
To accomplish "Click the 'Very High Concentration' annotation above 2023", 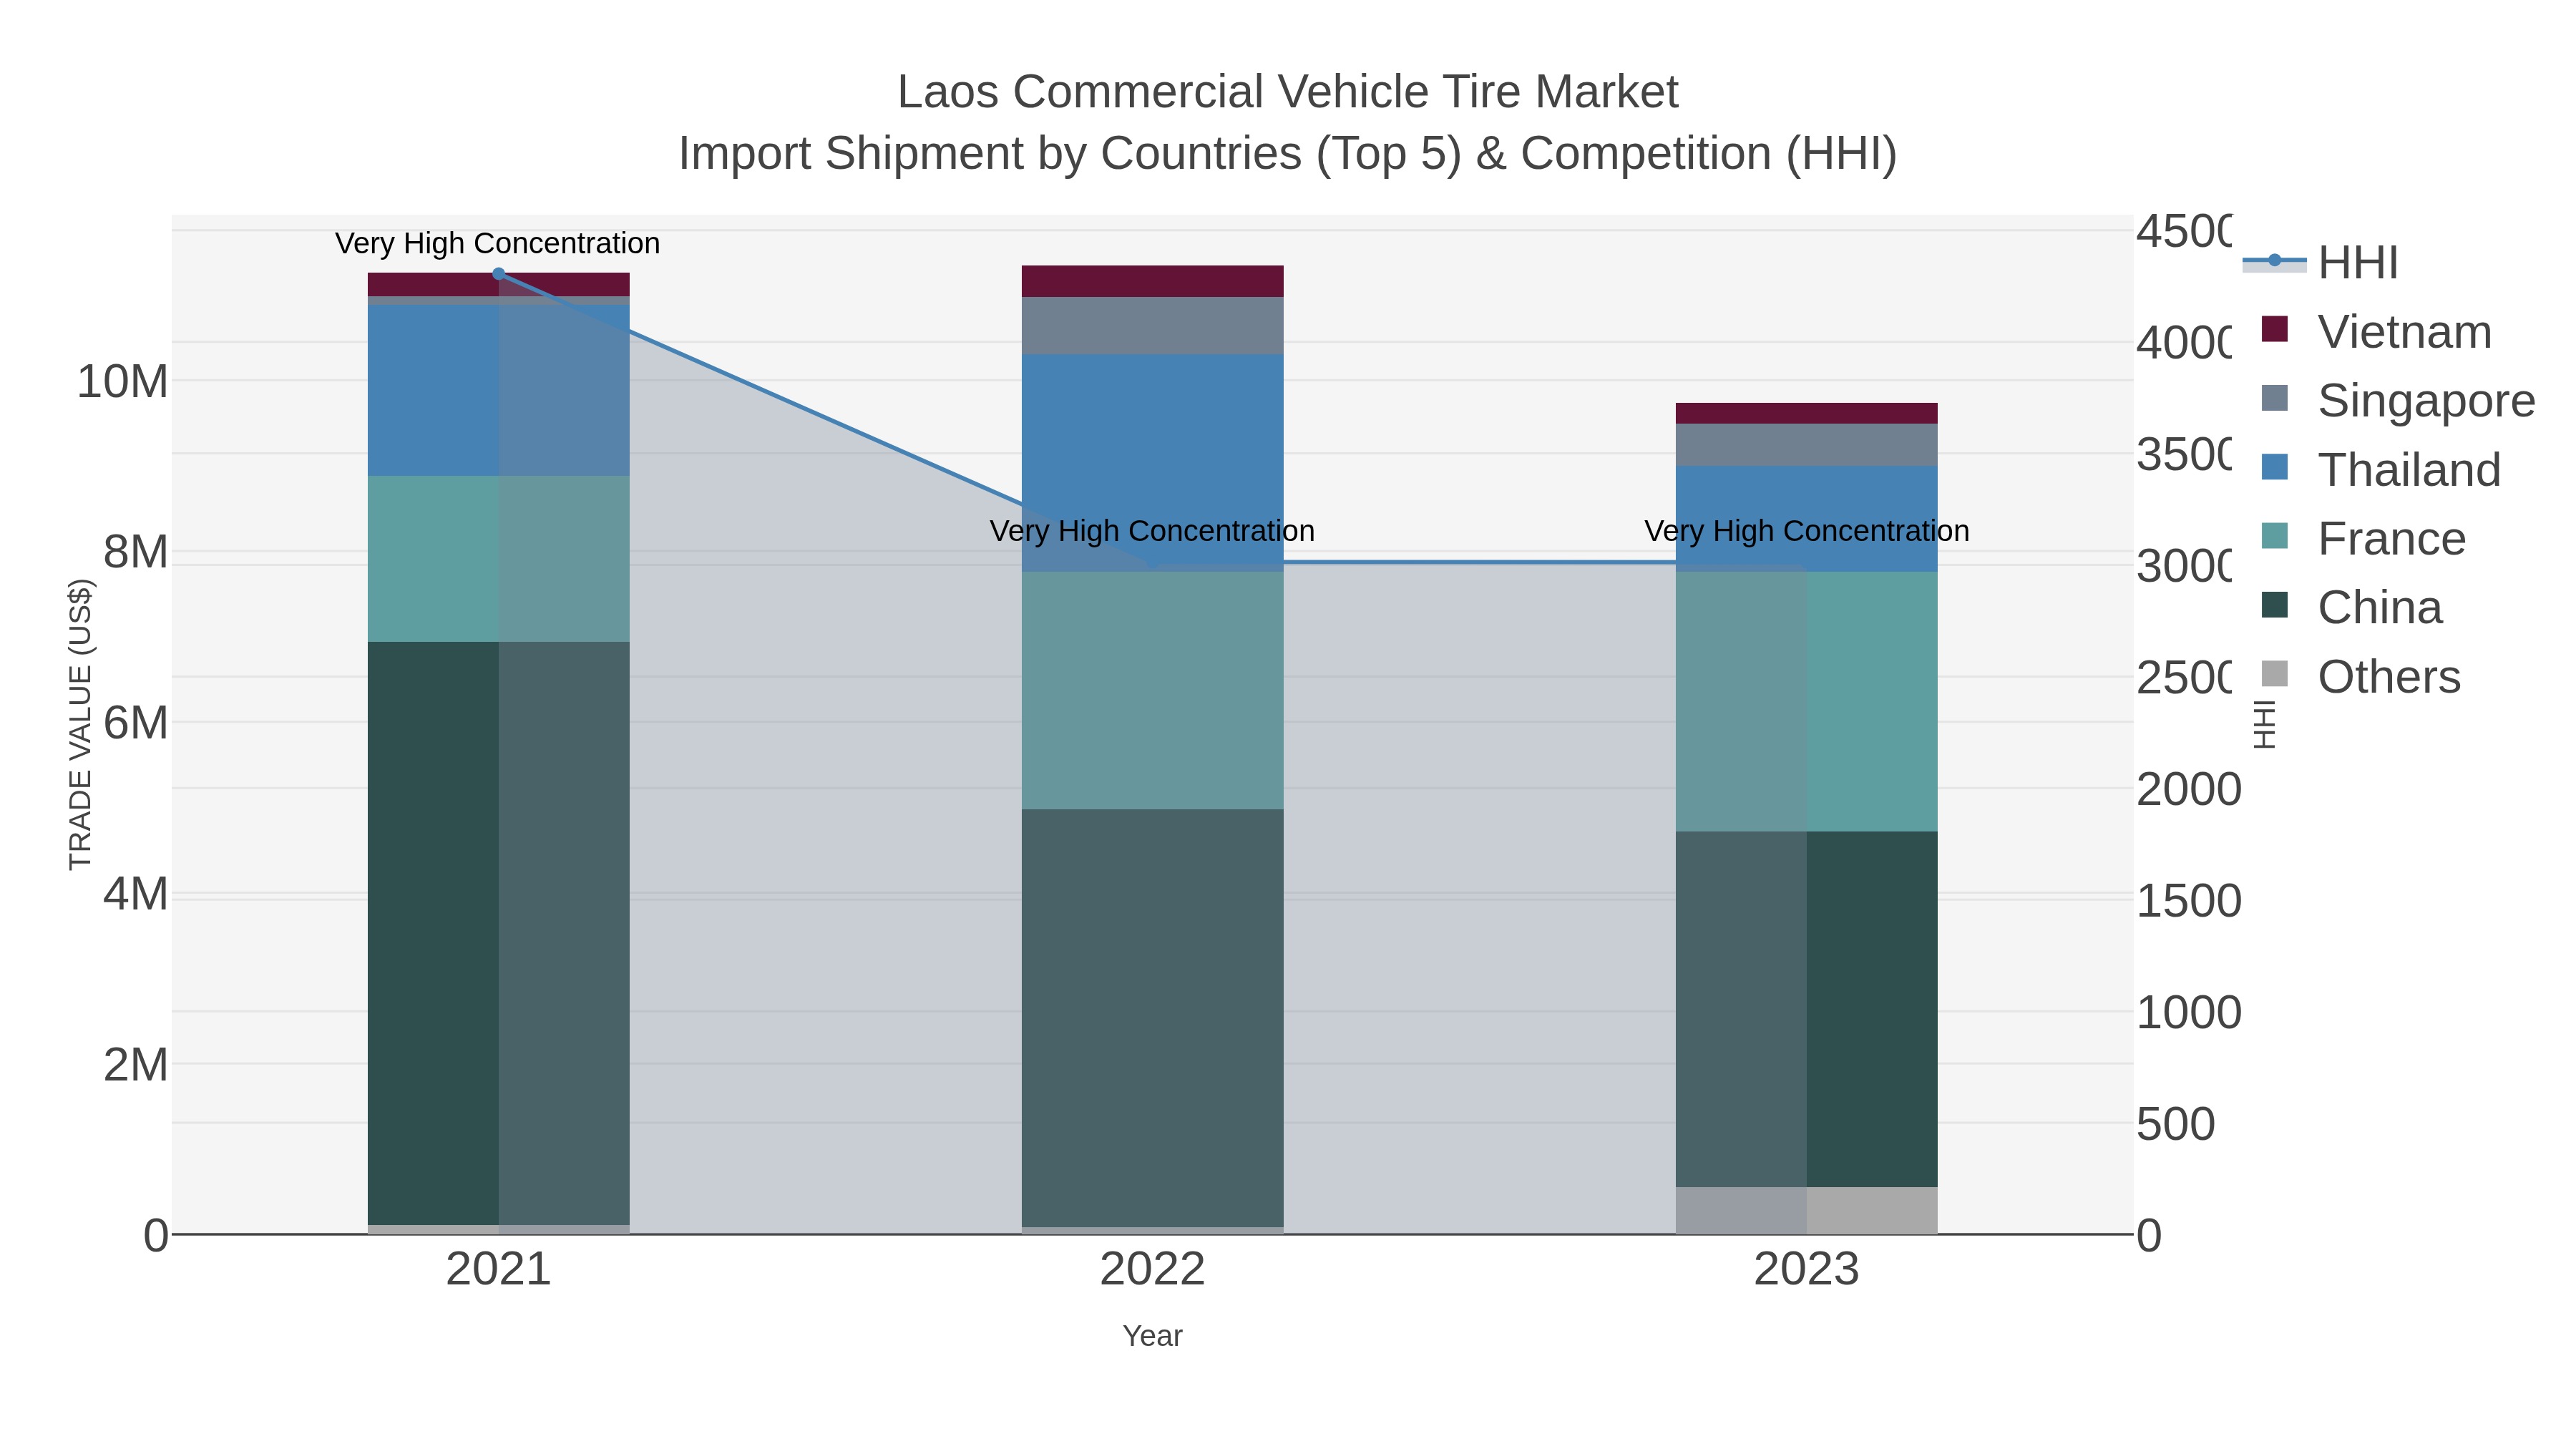I will click(x=1807, y=531).
